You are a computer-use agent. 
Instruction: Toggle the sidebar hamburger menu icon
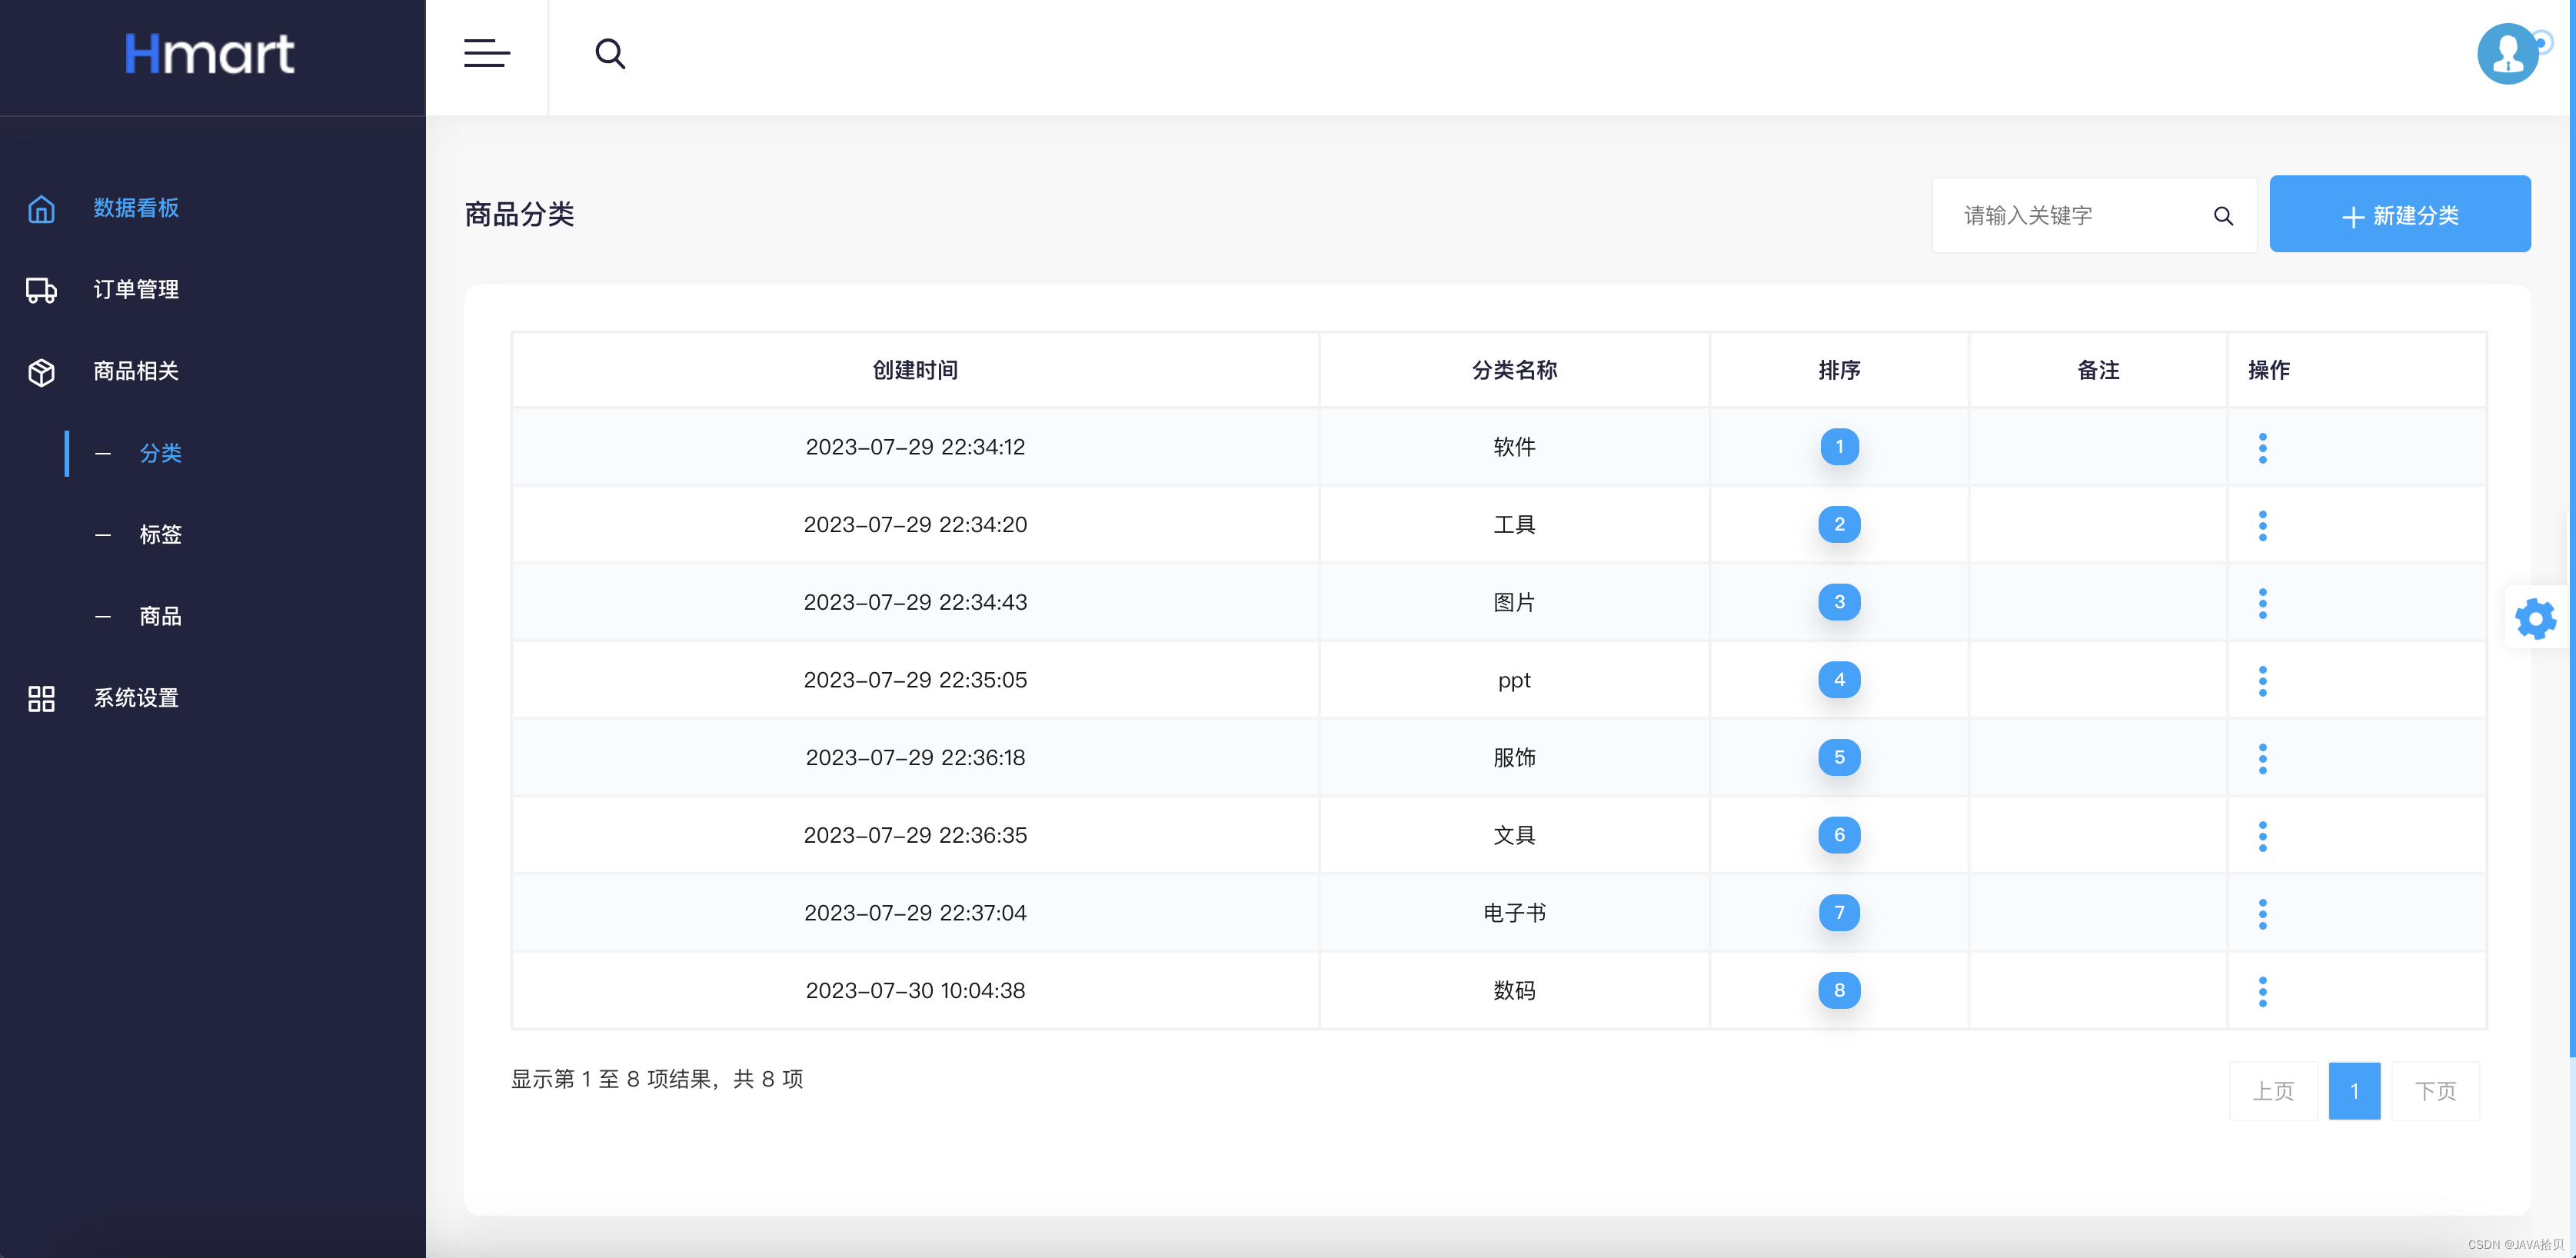[x=487, y=53]
